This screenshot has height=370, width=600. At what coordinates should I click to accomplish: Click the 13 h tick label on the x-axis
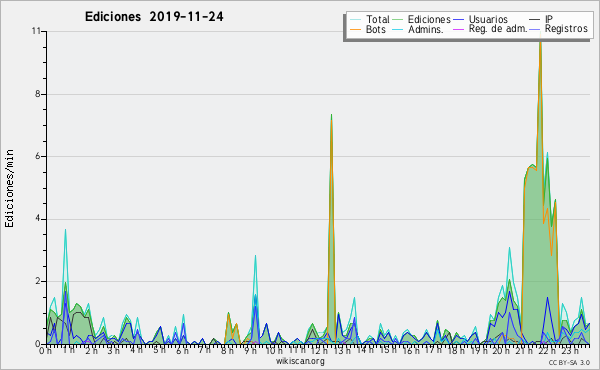click(342, 350)
